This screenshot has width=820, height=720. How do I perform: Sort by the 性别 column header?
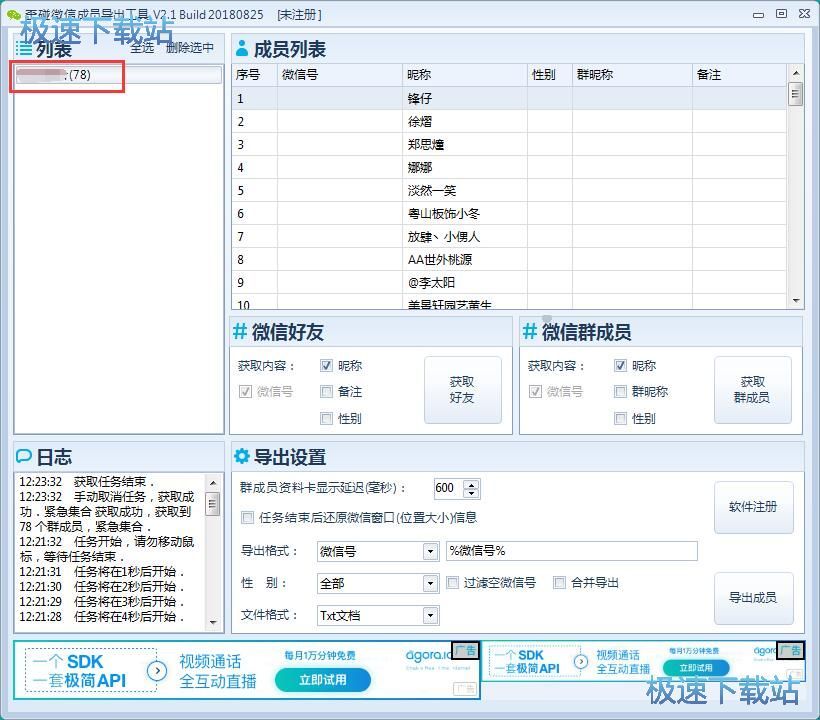(550, 75)
